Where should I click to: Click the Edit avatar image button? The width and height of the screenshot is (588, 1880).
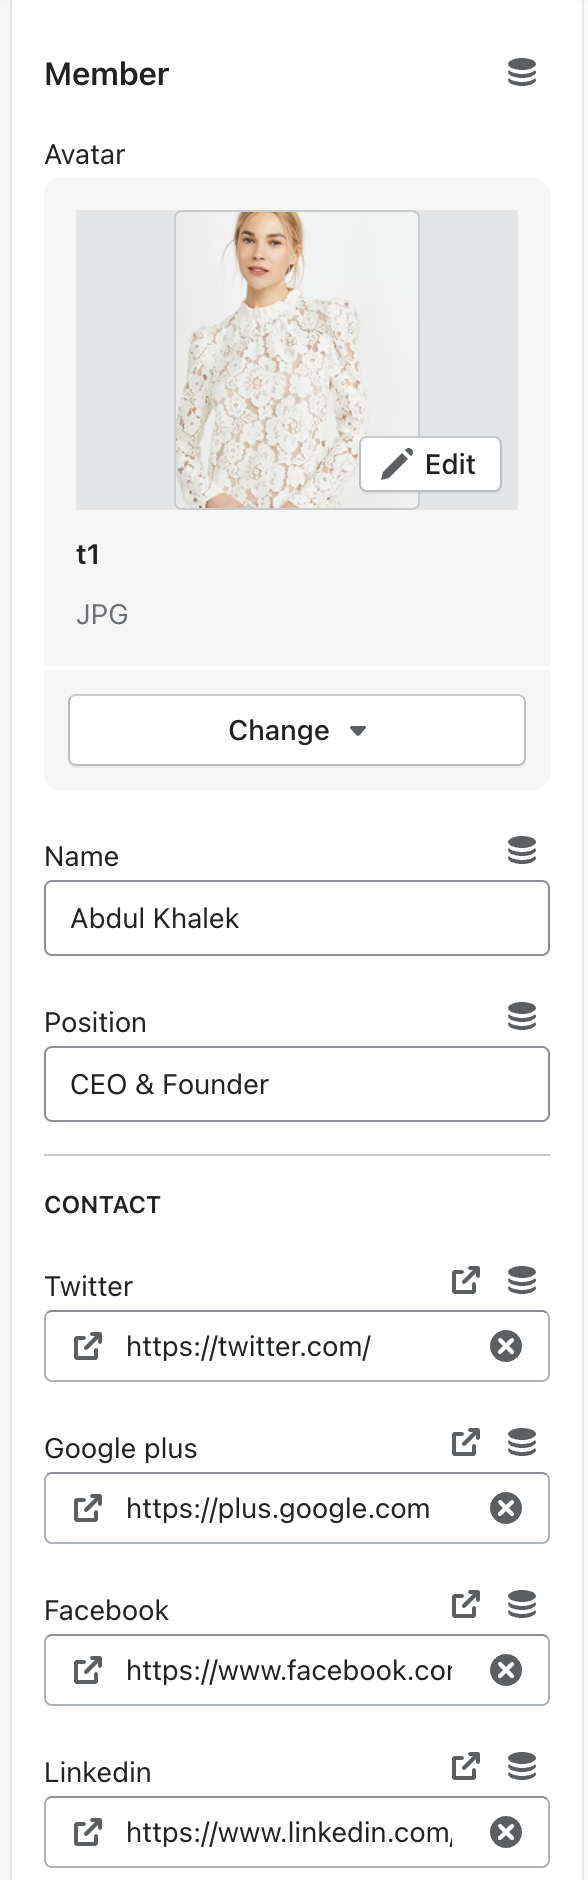(x=430, y=464)
